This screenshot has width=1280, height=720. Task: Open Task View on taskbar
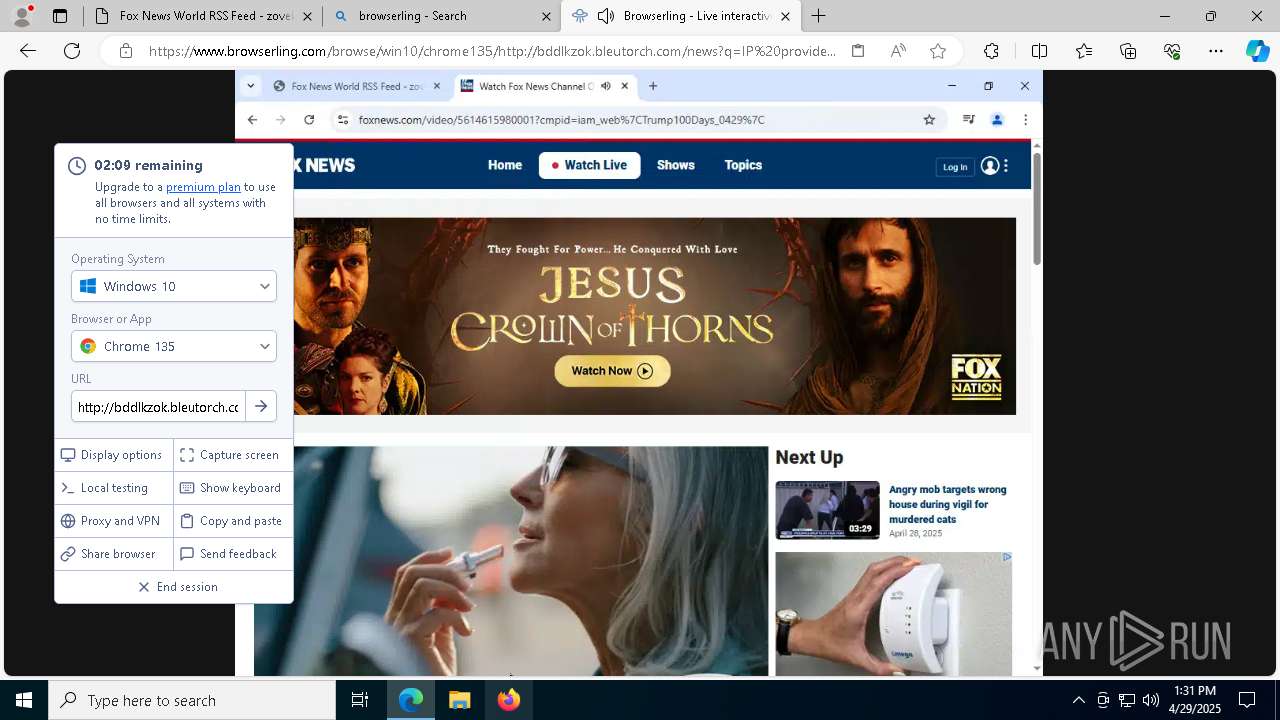(x=360, y=700)
